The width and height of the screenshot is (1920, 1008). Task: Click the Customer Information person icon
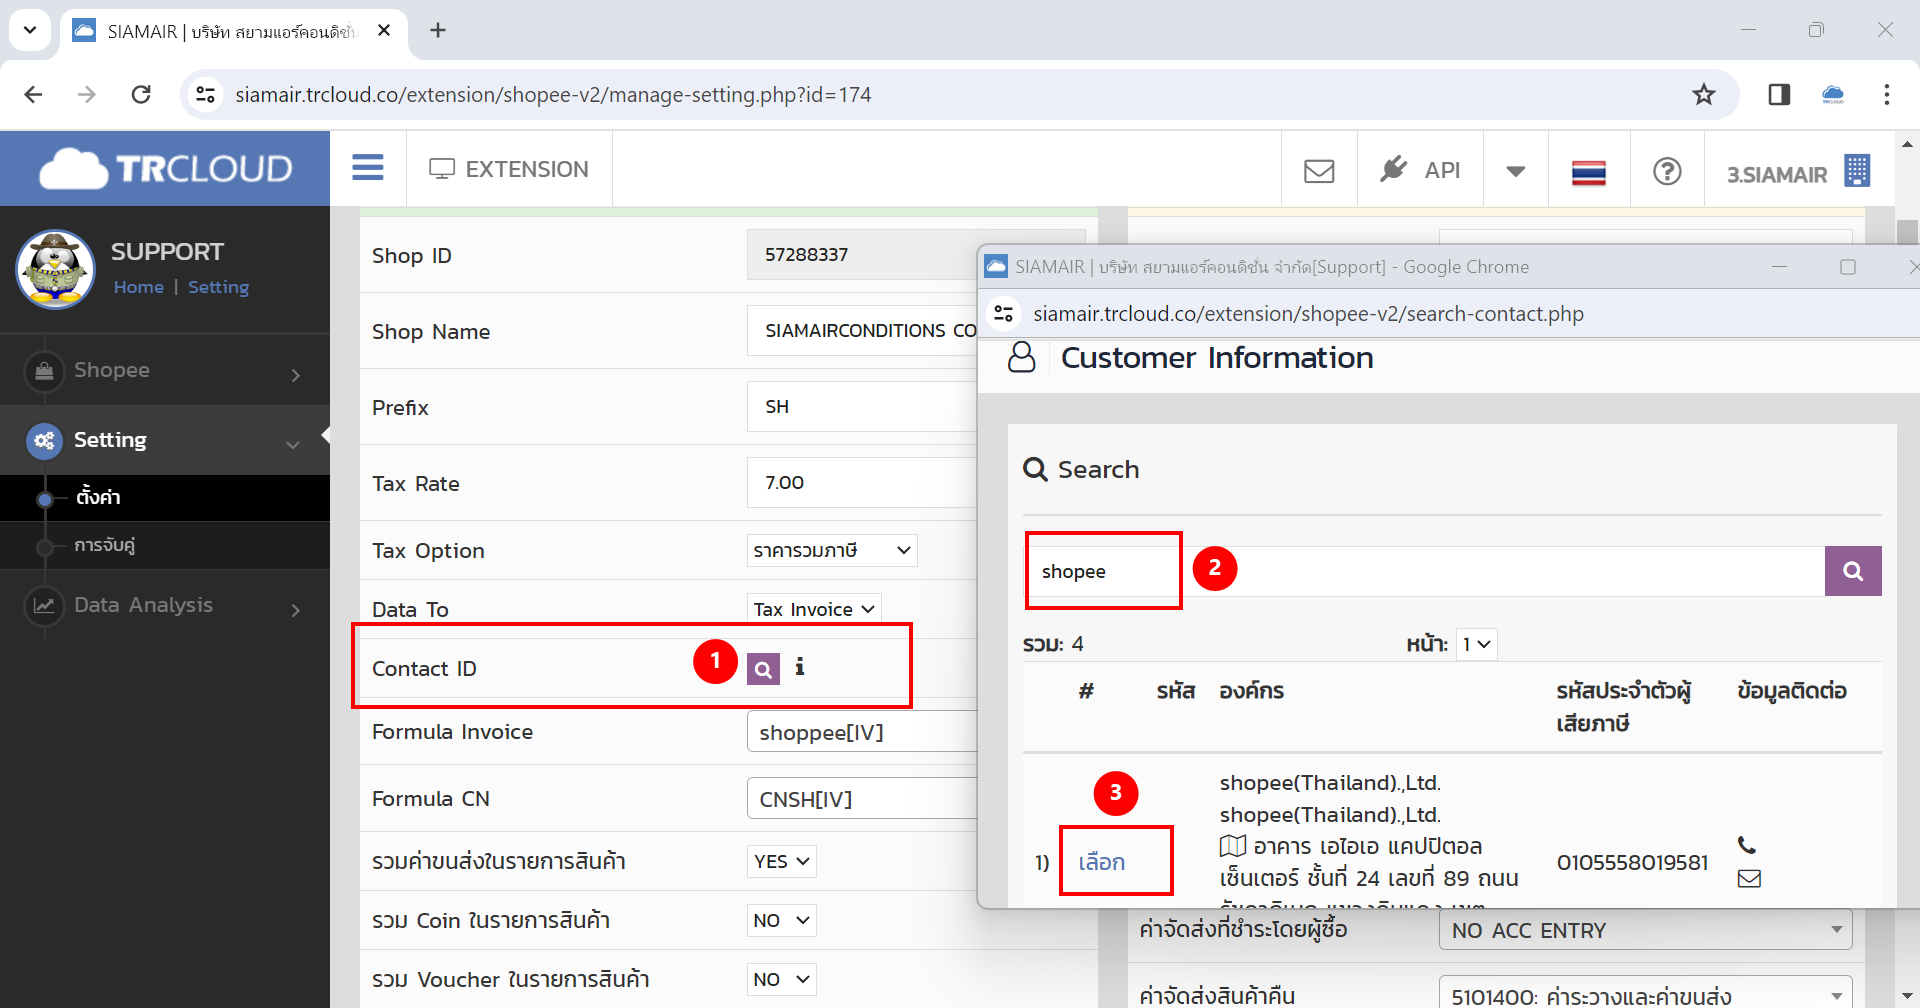tap(1021, 357)
